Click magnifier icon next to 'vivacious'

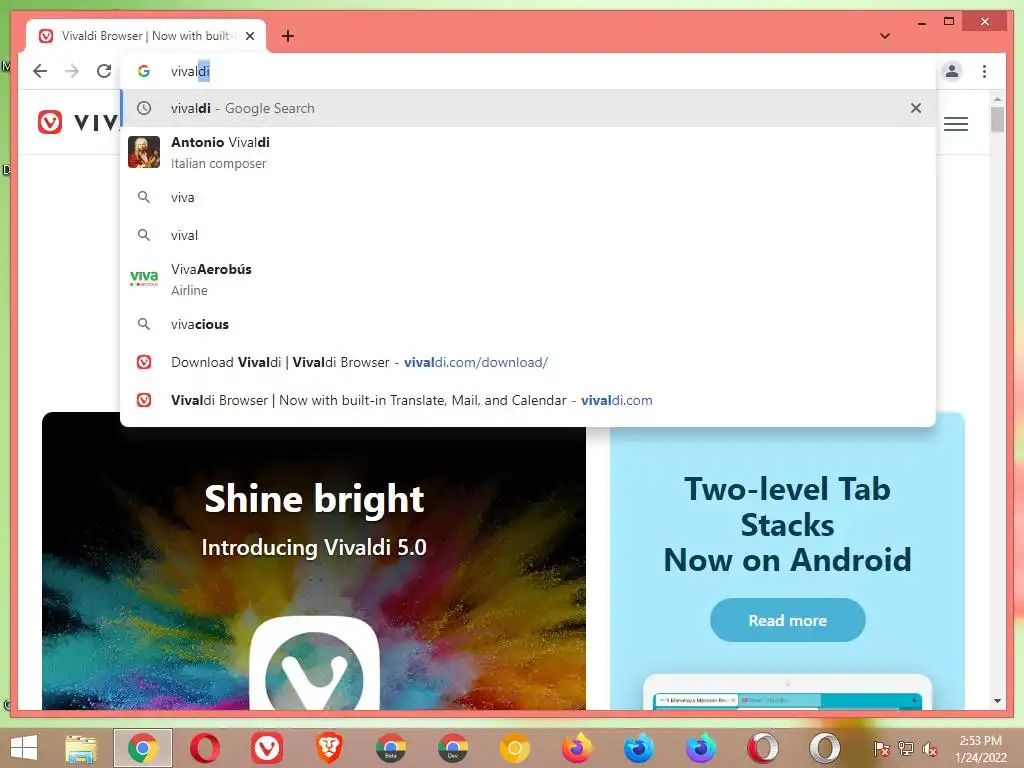point(144,325)
